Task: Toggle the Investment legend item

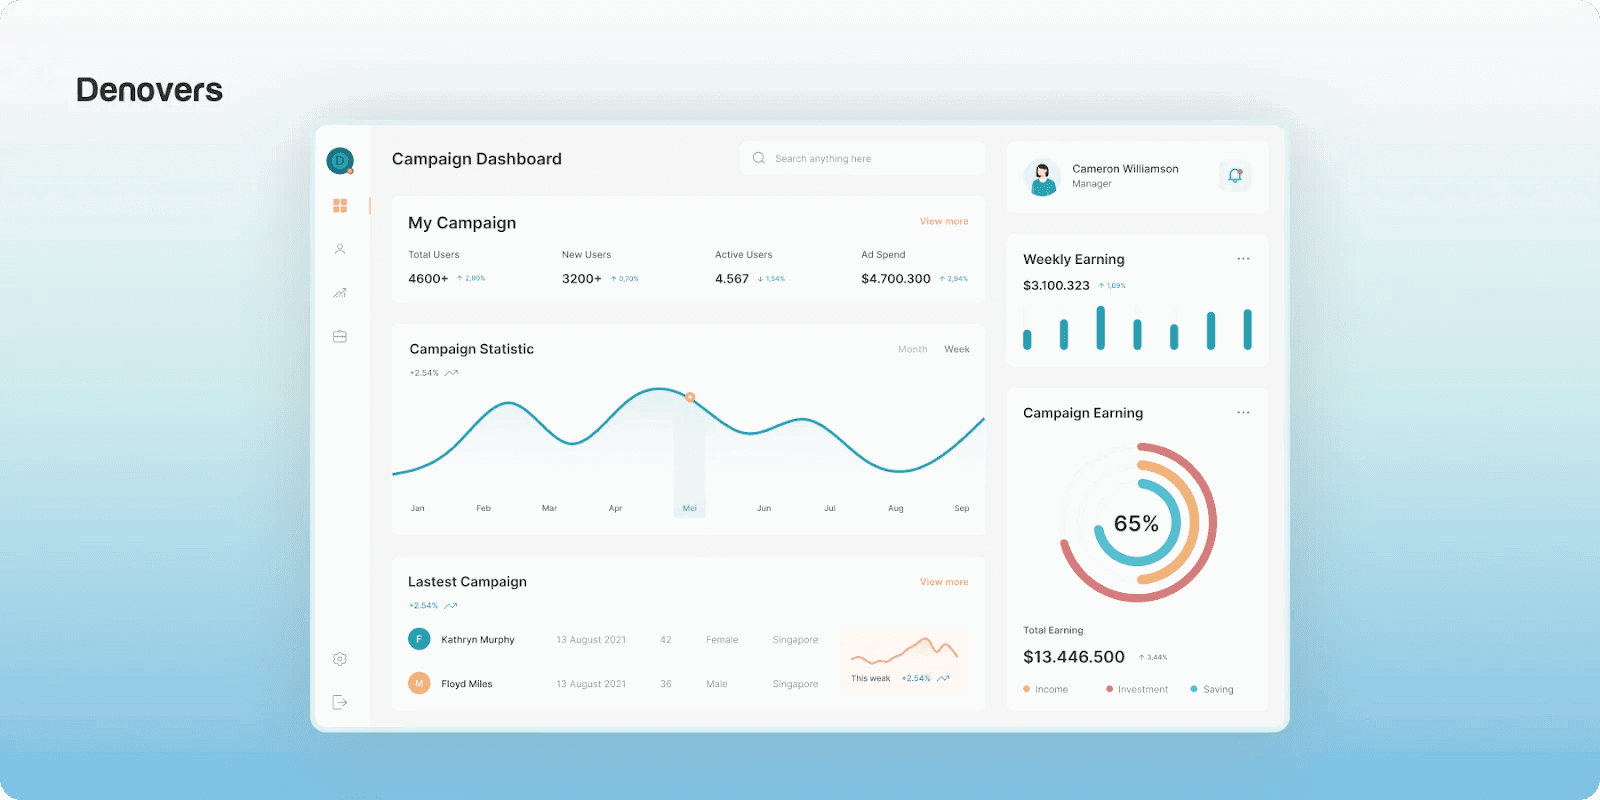Action: point(1137,689)
